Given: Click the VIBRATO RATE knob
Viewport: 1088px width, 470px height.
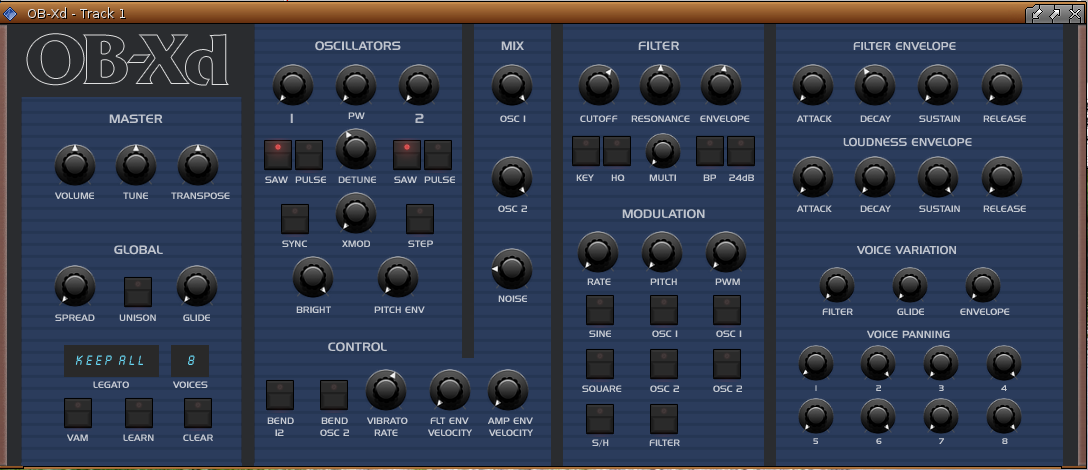Looking at the screenshot, I should [x=386, y=389].
